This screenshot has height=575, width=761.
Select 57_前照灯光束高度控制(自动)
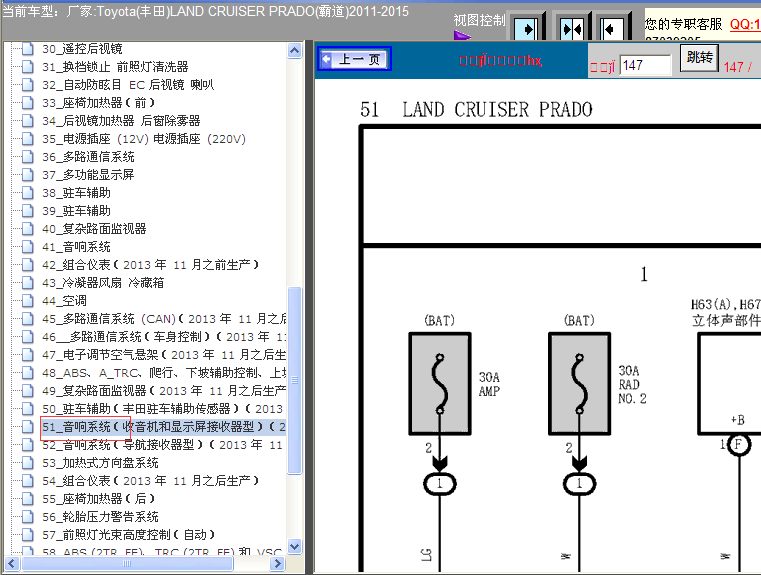pyautogui.click(x=129, y=534)
